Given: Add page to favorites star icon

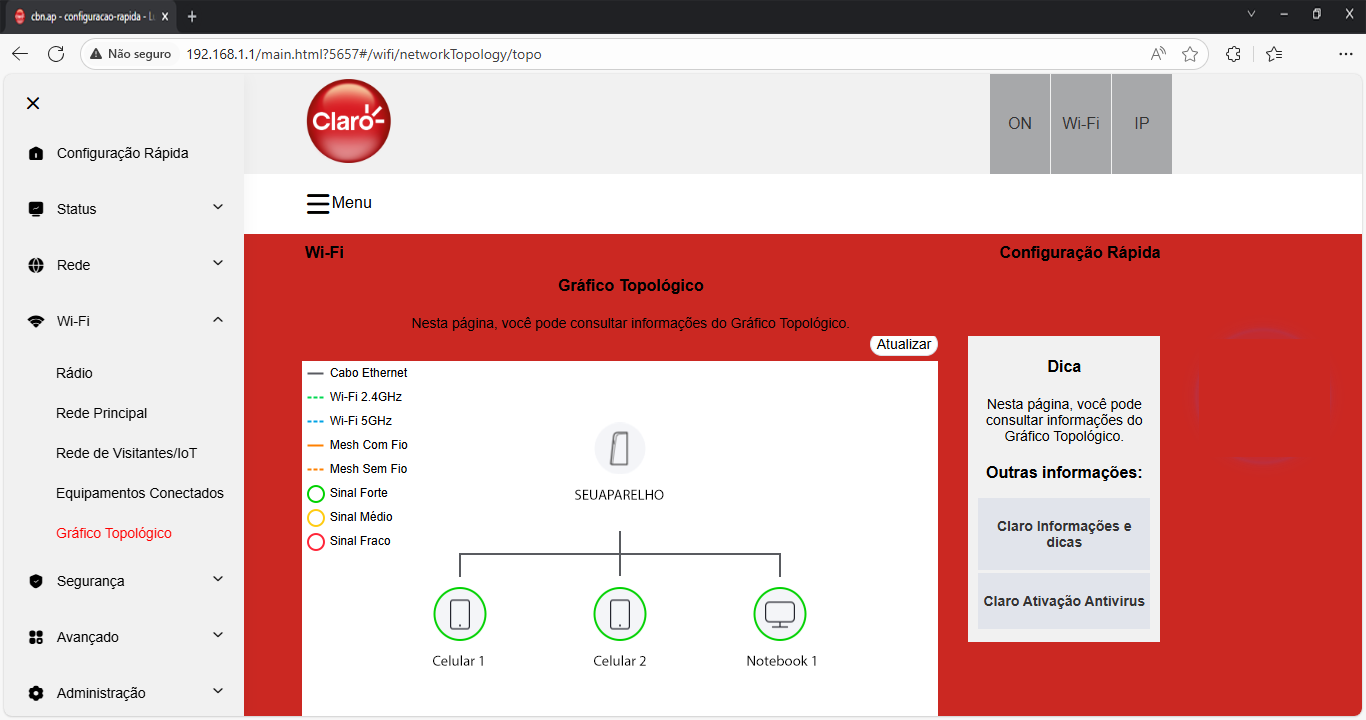Looking at the screenshot, I should [x=1189, y=54].
